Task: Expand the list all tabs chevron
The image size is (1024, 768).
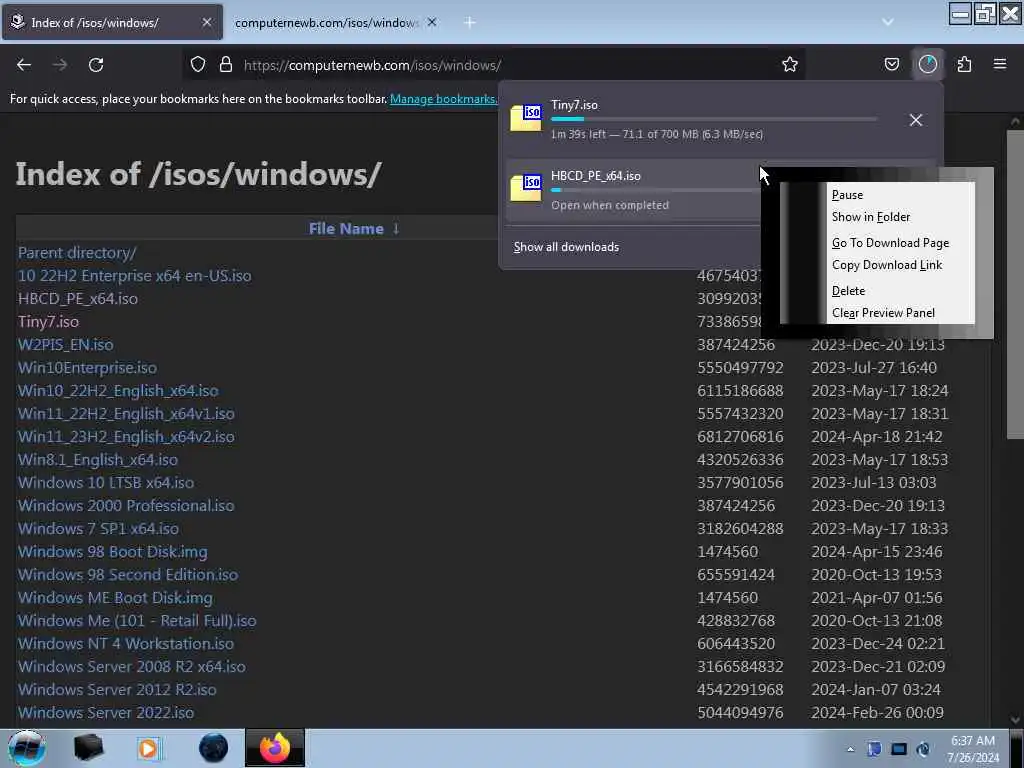Action: tap(888, 22)
